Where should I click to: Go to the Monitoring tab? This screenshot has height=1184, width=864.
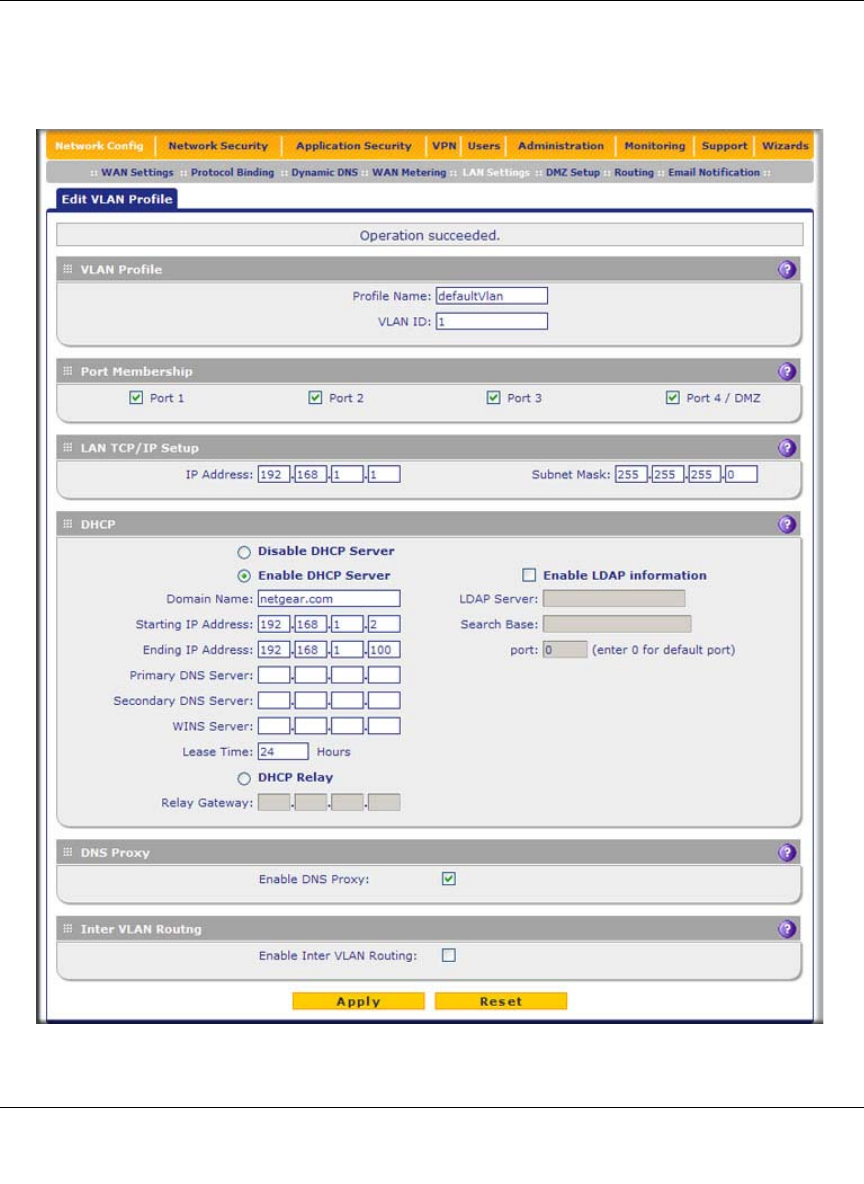pyautogui.click(x=655, y=146)
